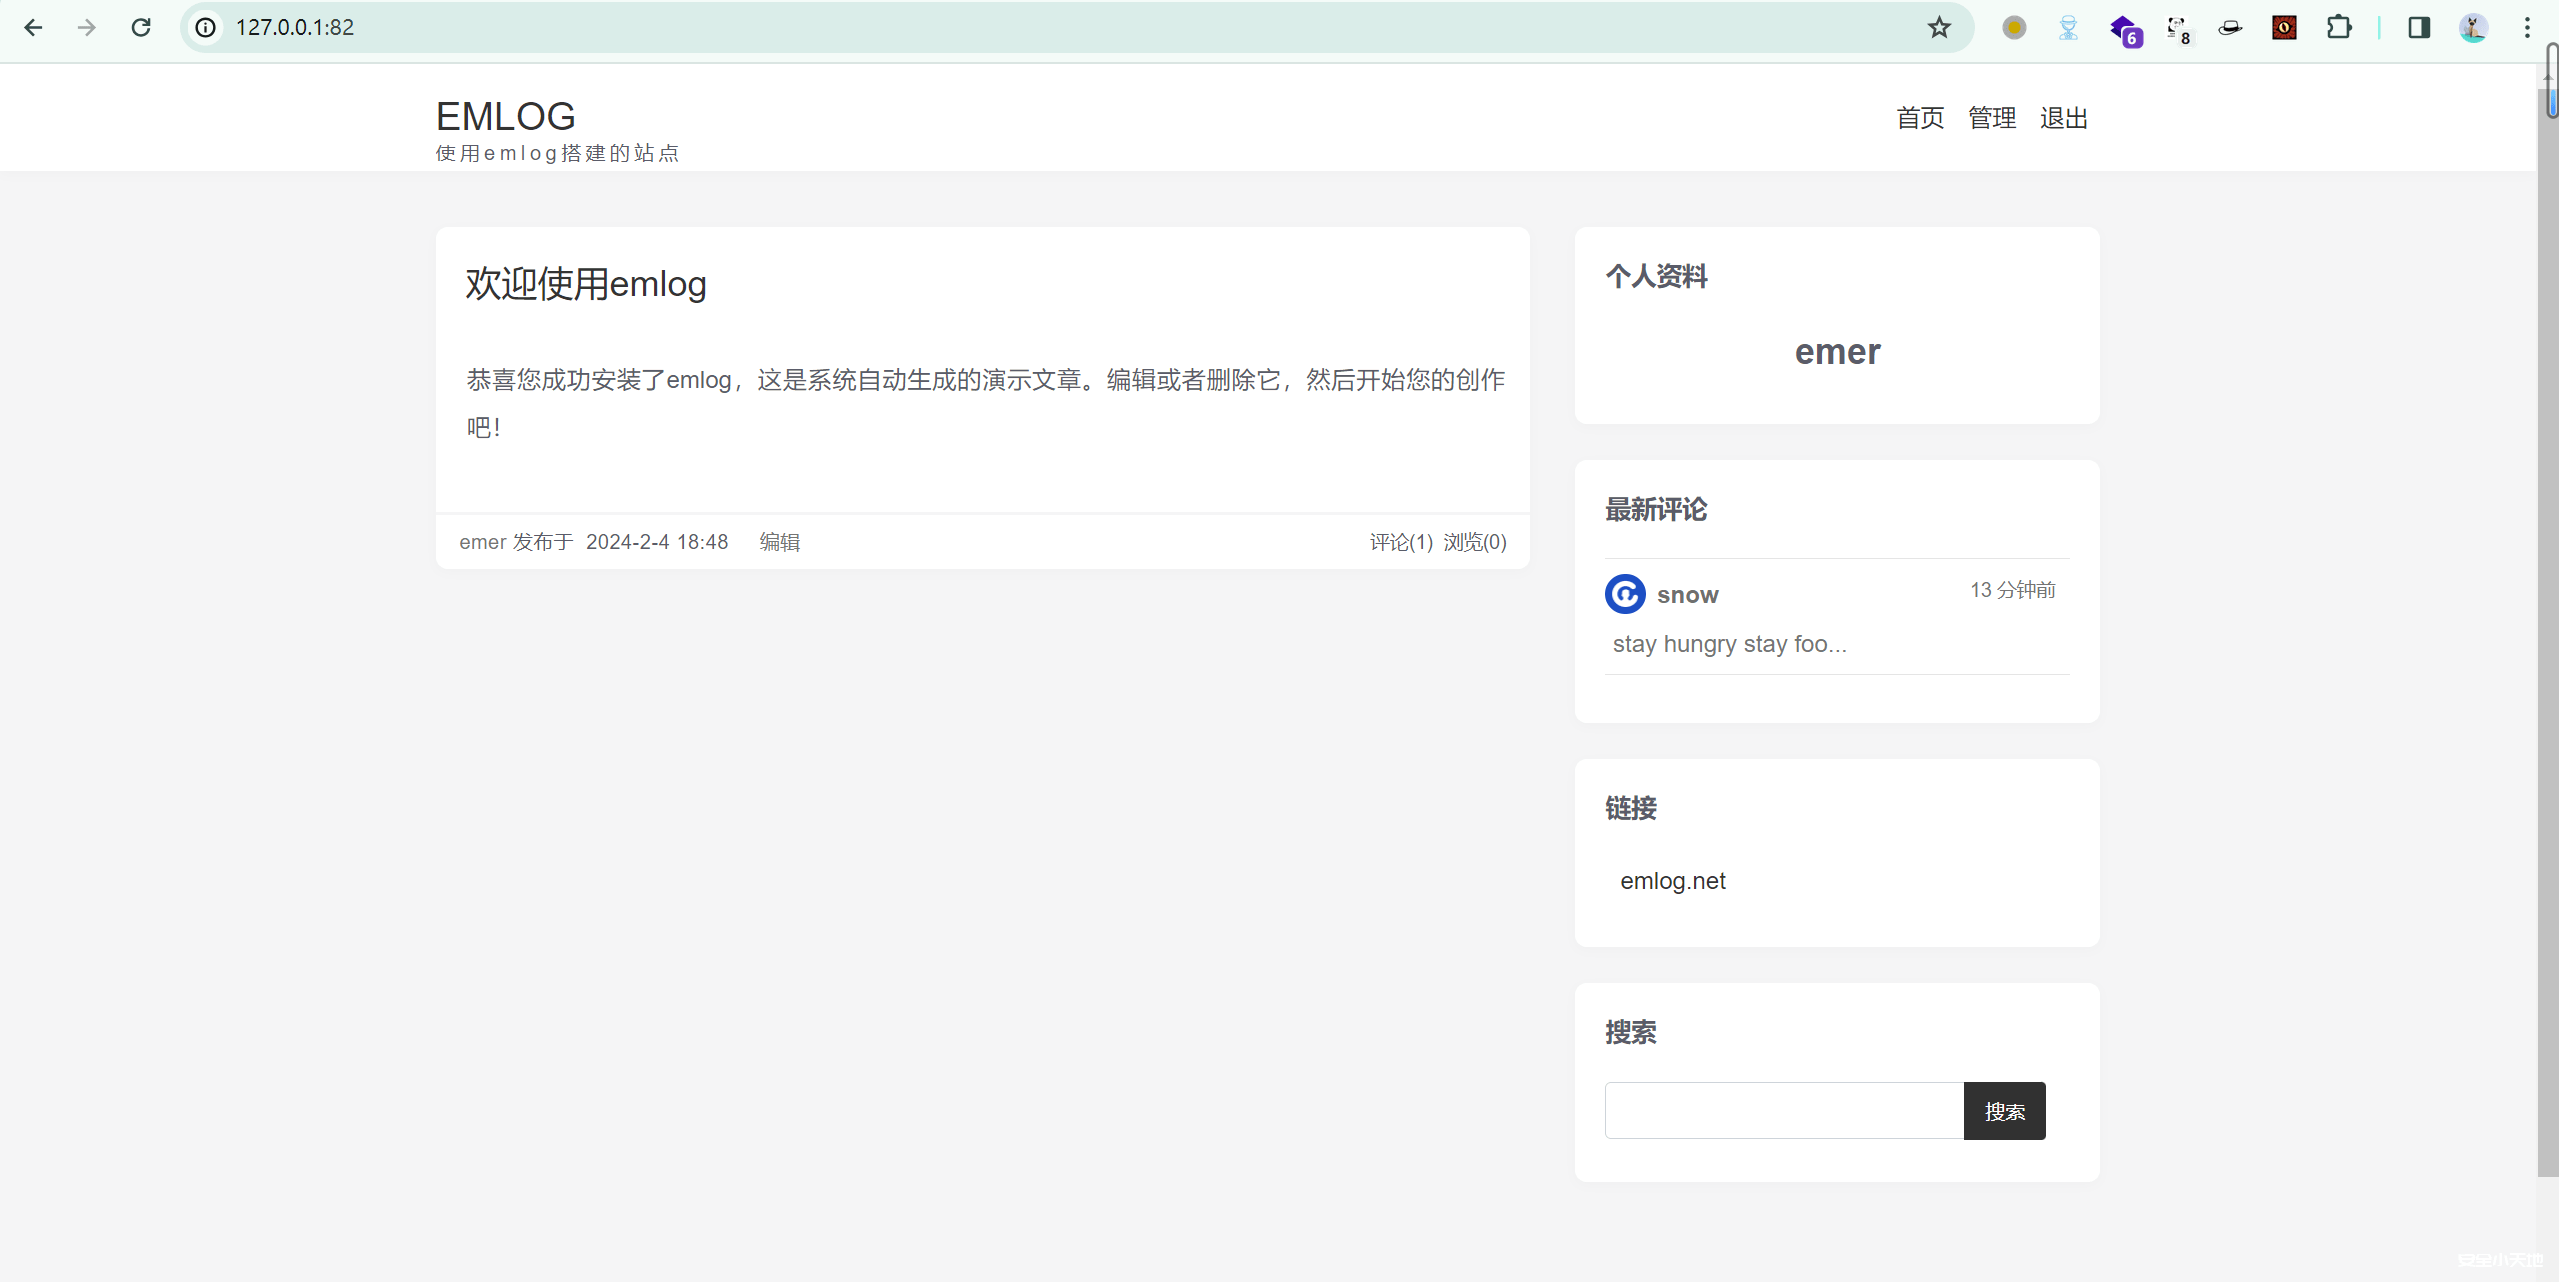This screenshot has width=2559, height=1282.
Task: Select 首页 in the site navigation
Action: 1919,118
